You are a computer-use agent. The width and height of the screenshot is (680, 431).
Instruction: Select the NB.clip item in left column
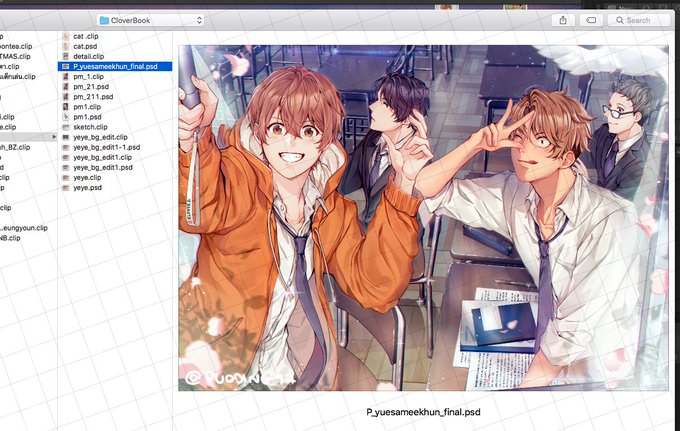pyautogui.click(x=10, y=238)
